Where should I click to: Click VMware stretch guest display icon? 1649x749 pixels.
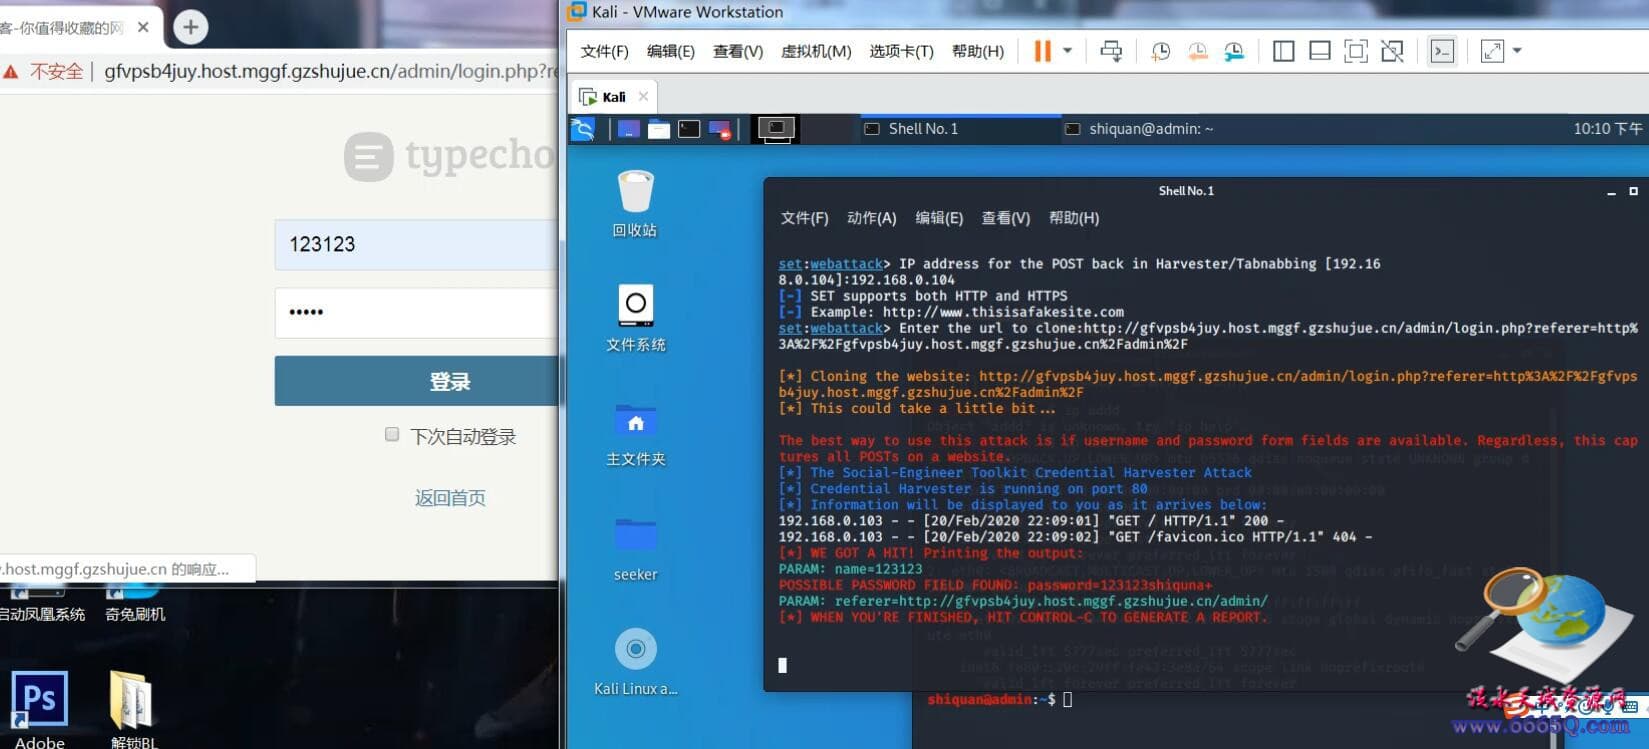click(x=1492, y=51)
